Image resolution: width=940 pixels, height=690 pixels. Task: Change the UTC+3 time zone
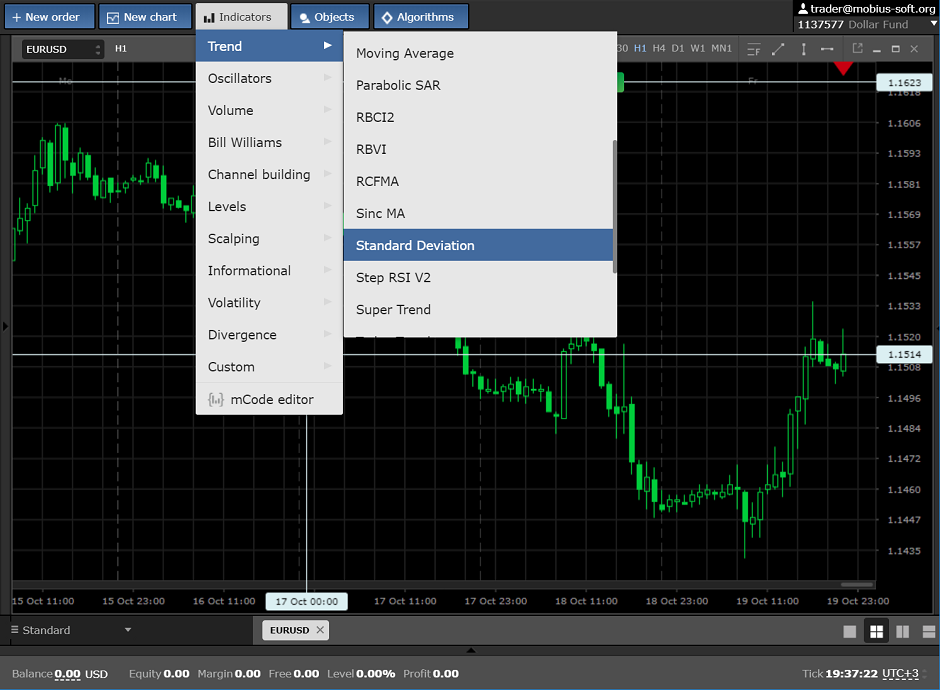900,674
